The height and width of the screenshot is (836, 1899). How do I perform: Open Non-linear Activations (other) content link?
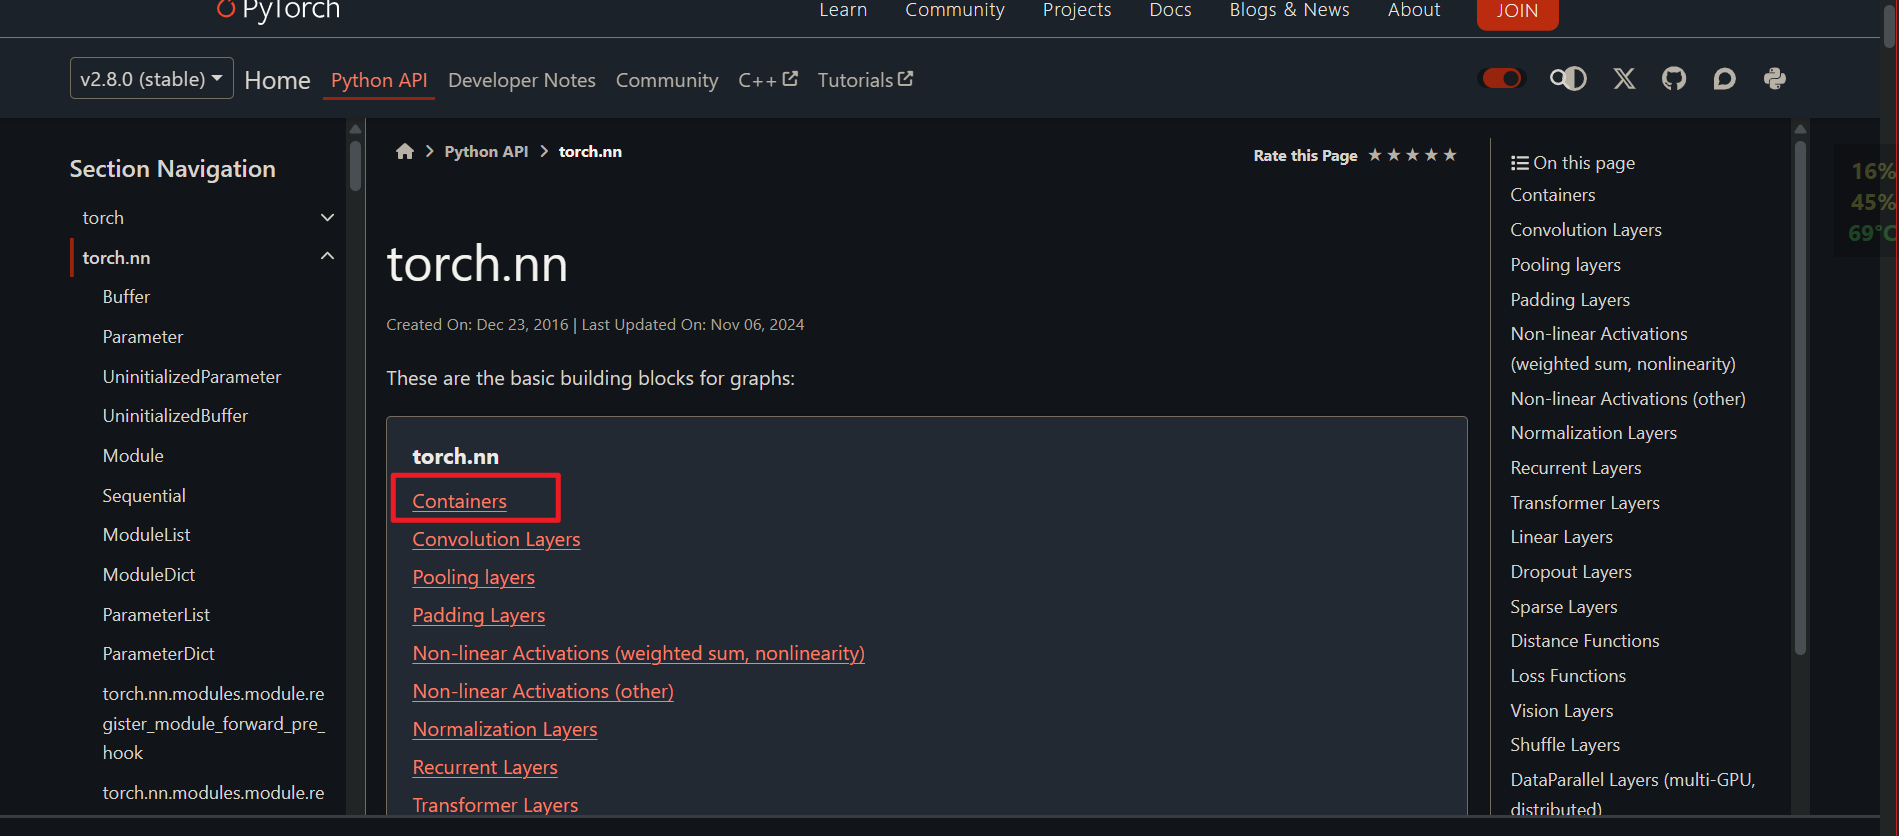[x=543, y=691]
